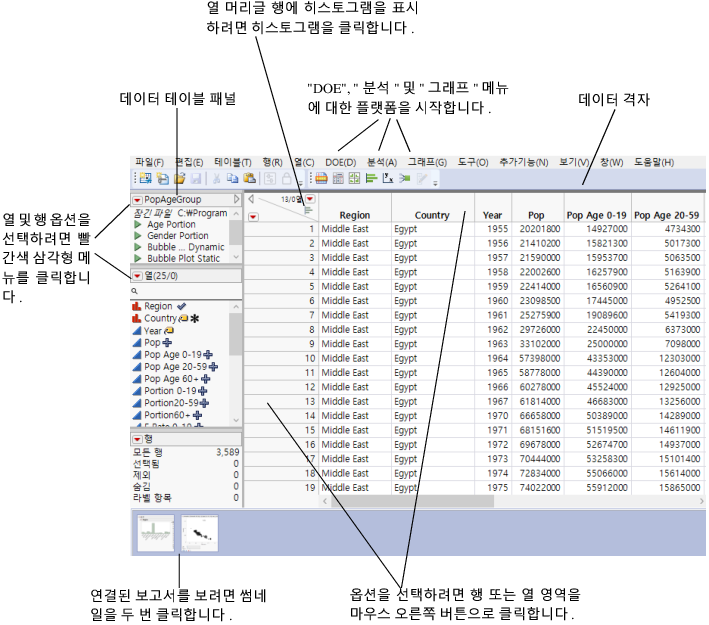
Task: Click the grayed pencil edit icon
Action: point(421,179)
